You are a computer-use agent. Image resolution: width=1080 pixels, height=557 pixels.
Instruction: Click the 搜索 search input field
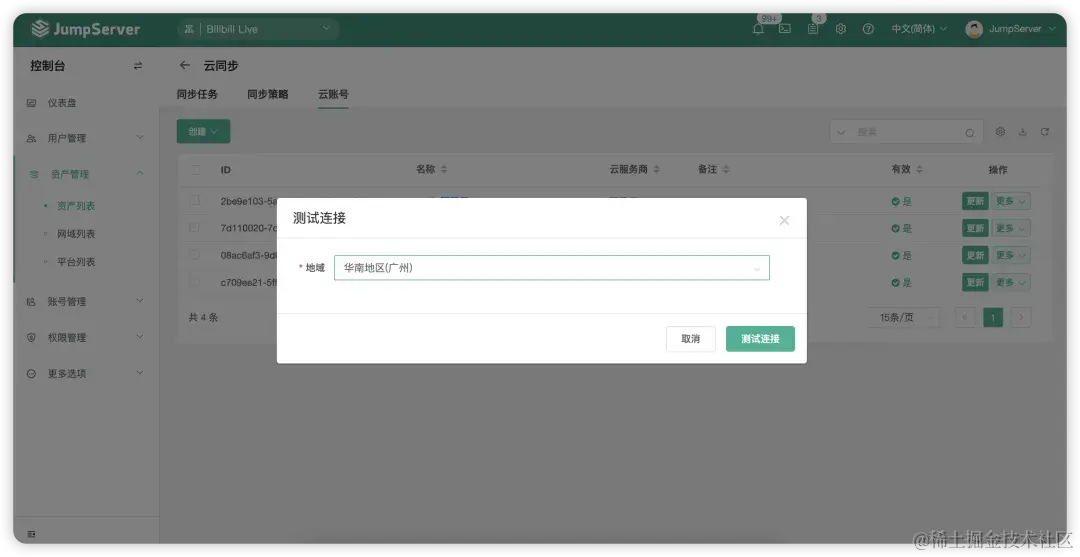(906, 132)
